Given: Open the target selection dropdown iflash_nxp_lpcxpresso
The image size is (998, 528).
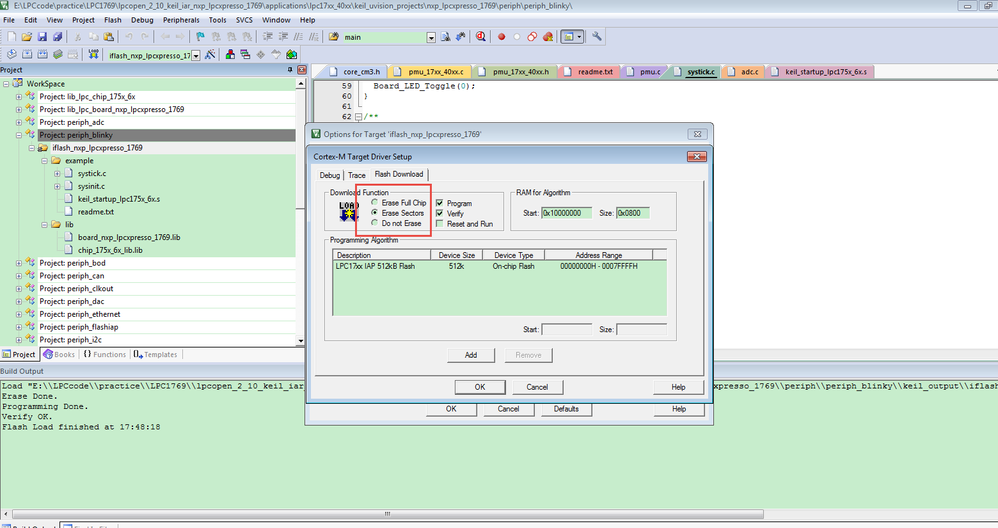Looking at the screenshot, I should click(196, 55).
